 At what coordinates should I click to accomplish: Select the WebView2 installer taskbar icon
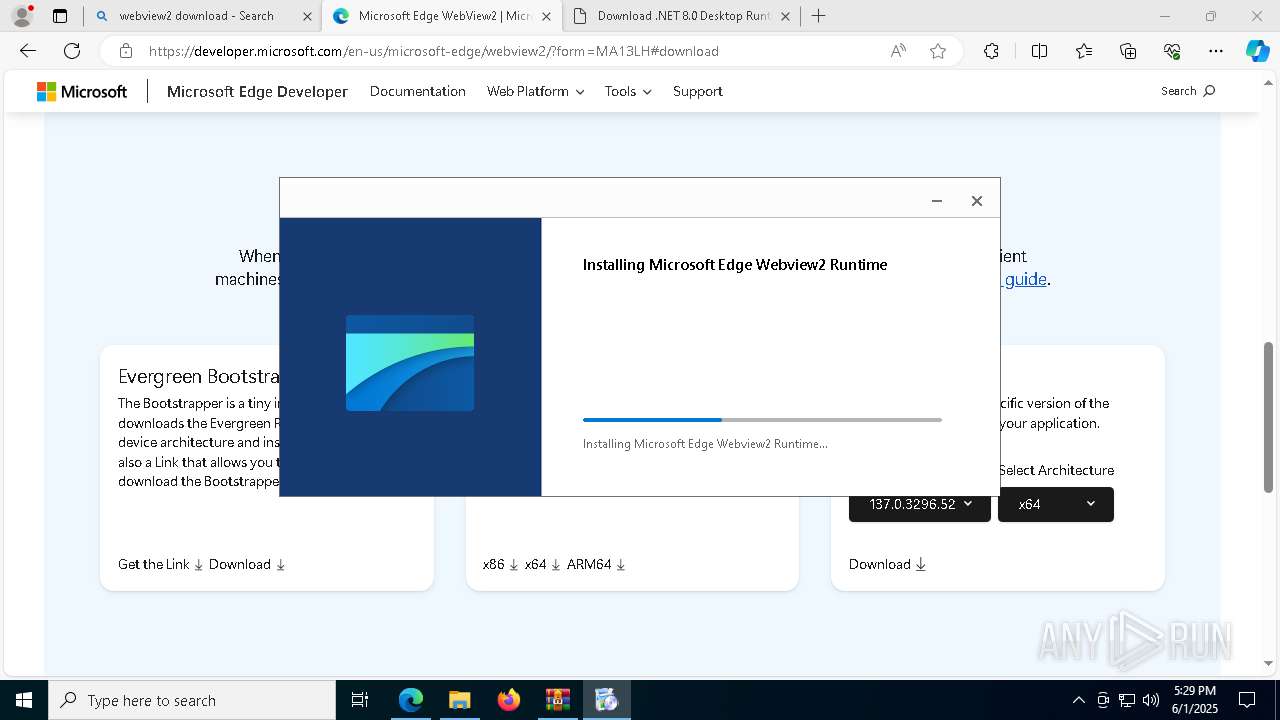coord(606,700)
